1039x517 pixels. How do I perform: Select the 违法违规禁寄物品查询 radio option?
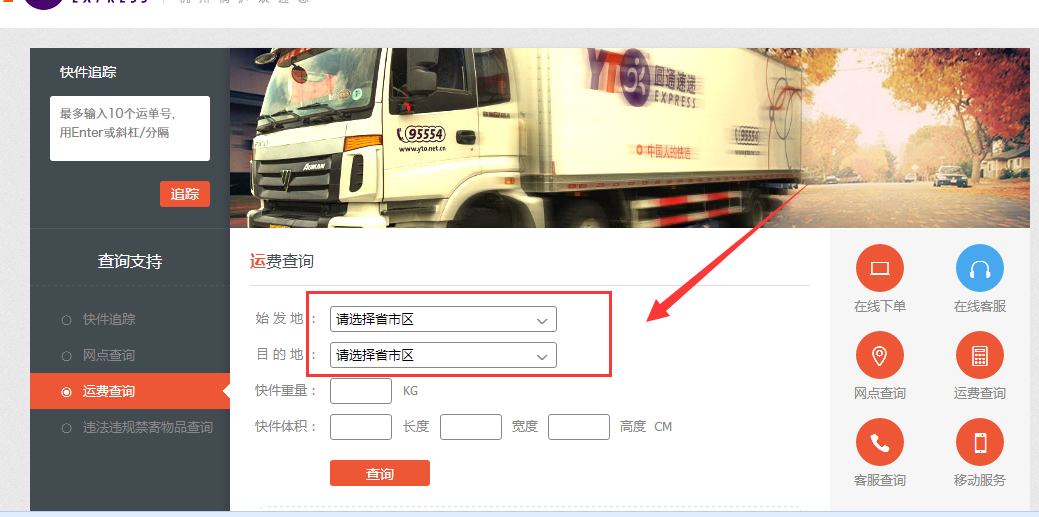[66, 428]
